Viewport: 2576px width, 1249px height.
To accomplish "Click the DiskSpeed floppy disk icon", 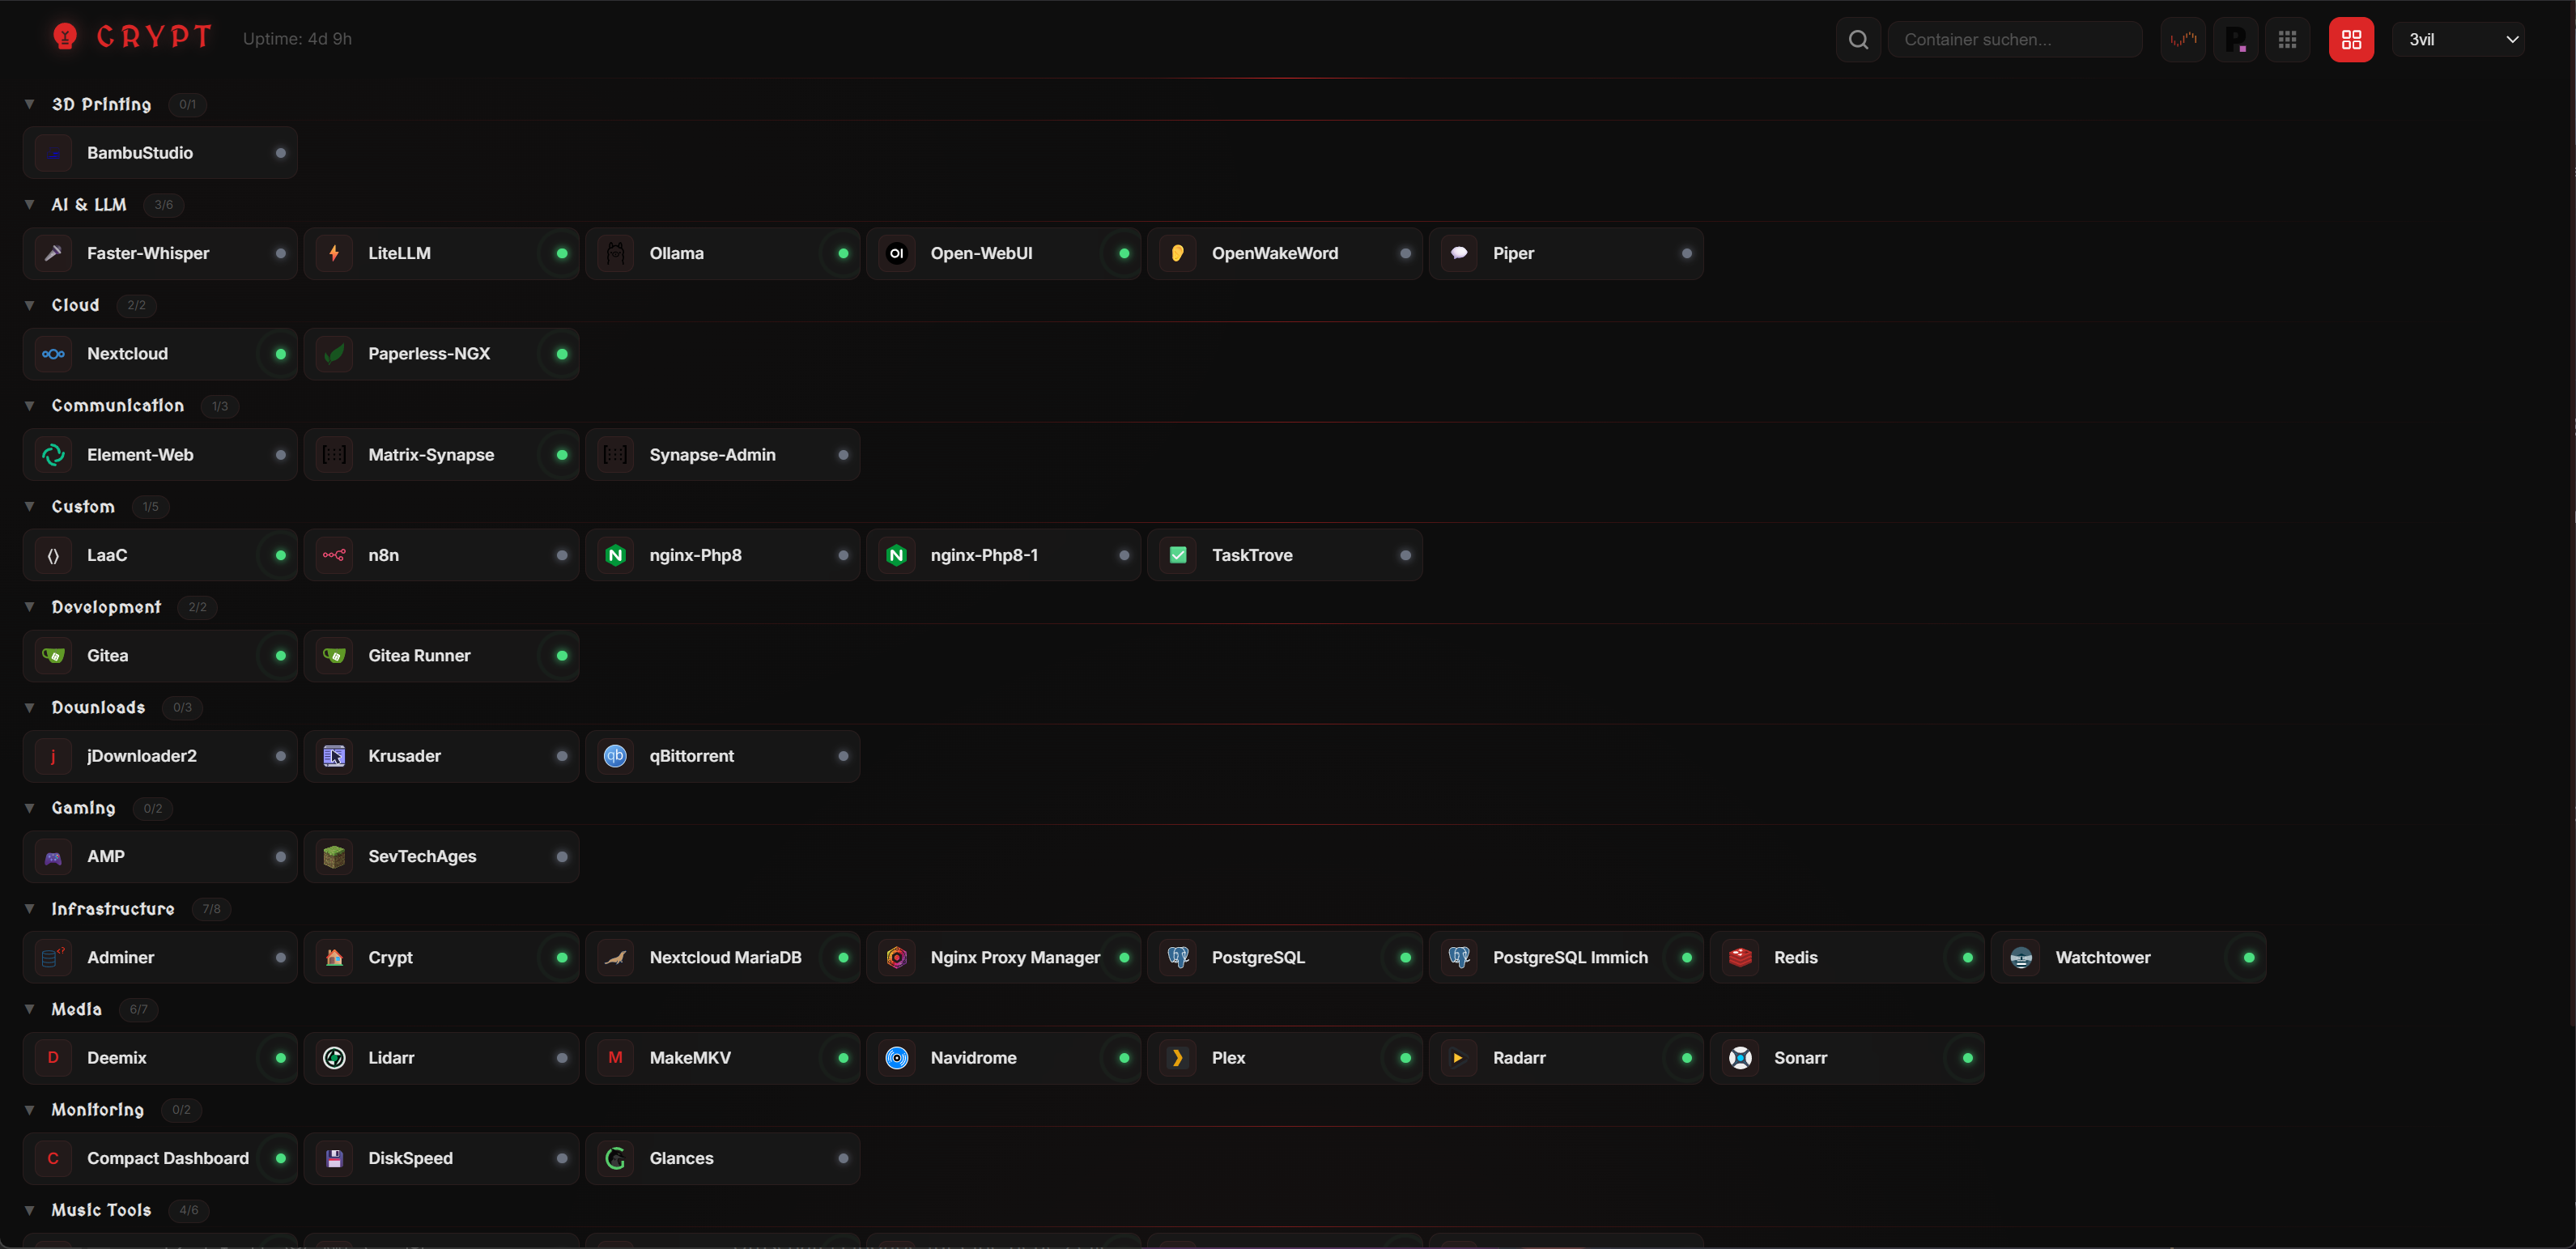I will point(334,1159).
